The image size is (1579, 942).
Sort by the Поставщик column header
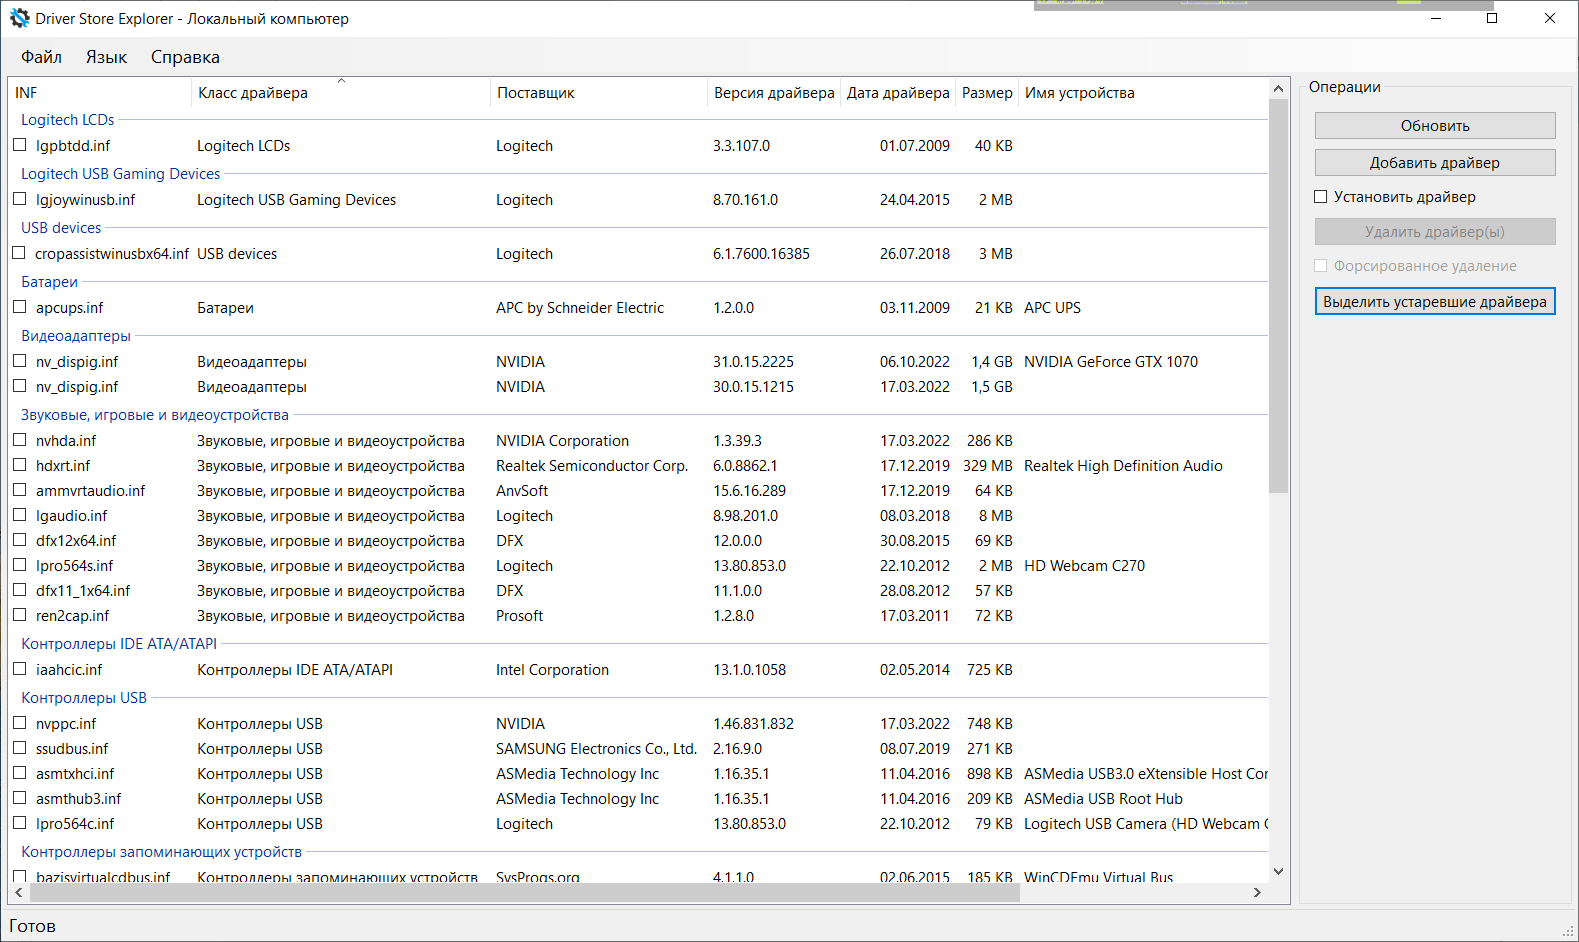coord(599,93)
